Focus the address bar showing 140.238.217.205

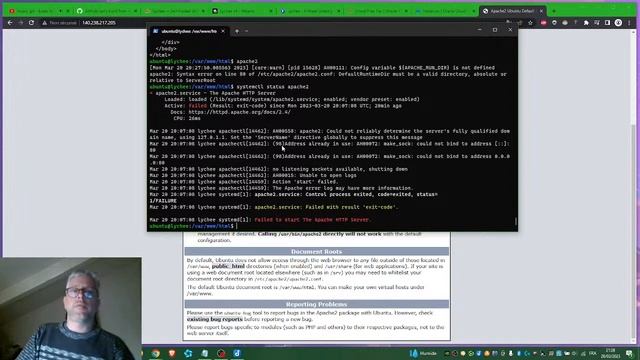point(99,23)
